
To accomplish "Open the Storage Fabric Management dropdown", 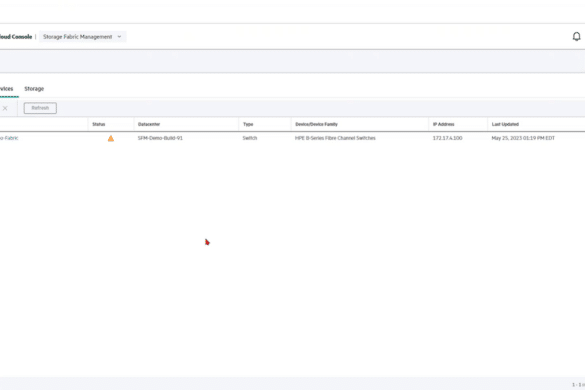I will (x=82, y=37).
